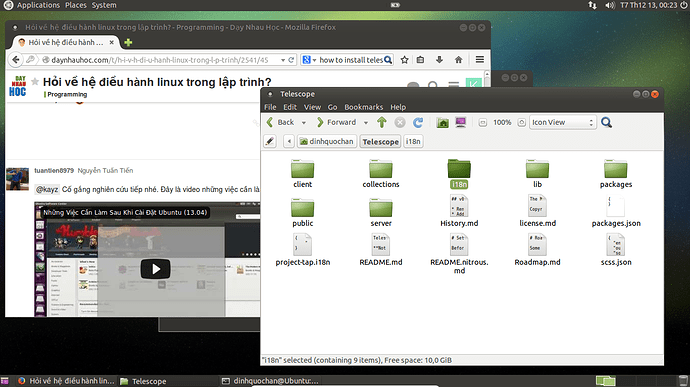The image size is (690, 387).
Task: Select the scss.json file
Action: coord(616,250)
